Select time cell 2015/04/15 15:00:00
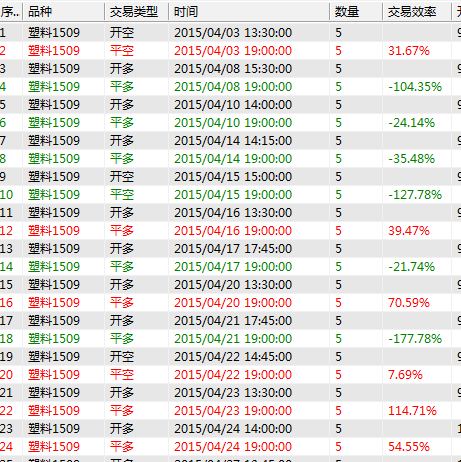This screenshot has height=462, width=461. [x=233, y=177]
